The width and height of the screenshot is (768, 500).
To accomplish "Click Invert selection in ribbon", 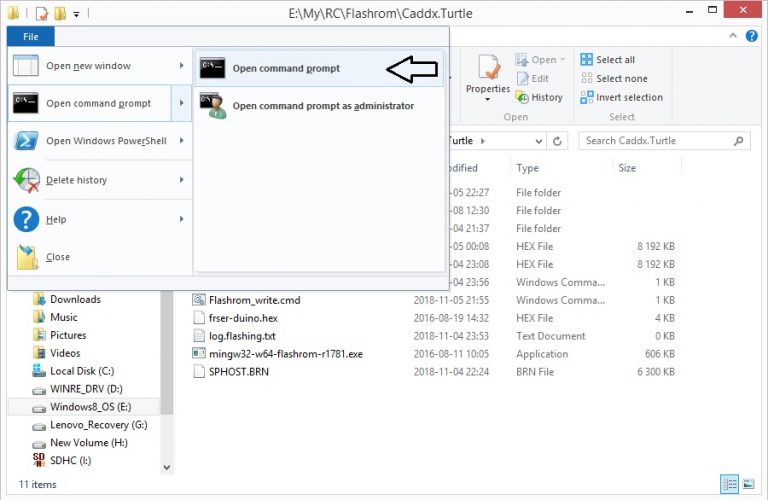I will (622, 97).
